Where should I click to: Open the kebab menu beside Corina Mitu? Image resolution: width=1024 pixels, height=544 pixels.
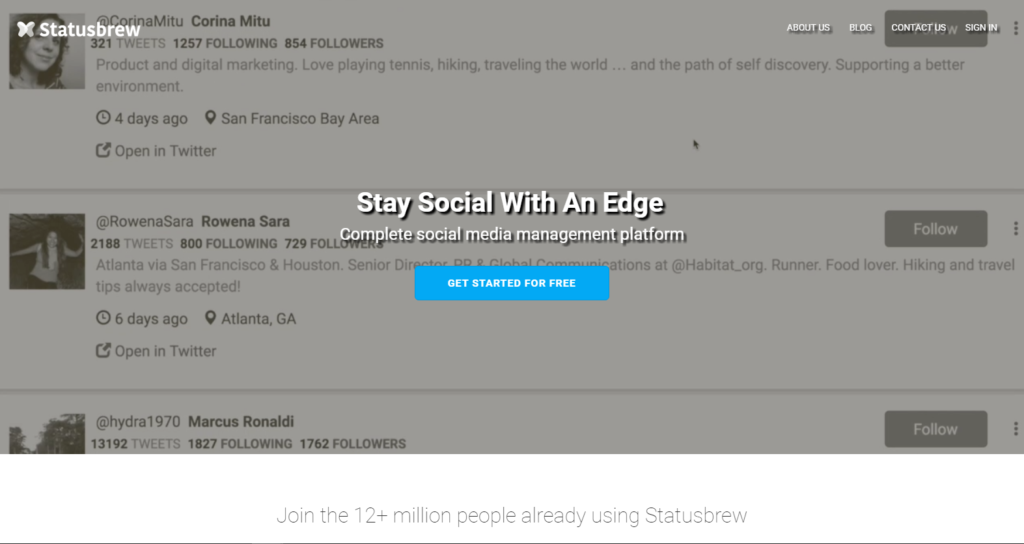point(1016,28)
